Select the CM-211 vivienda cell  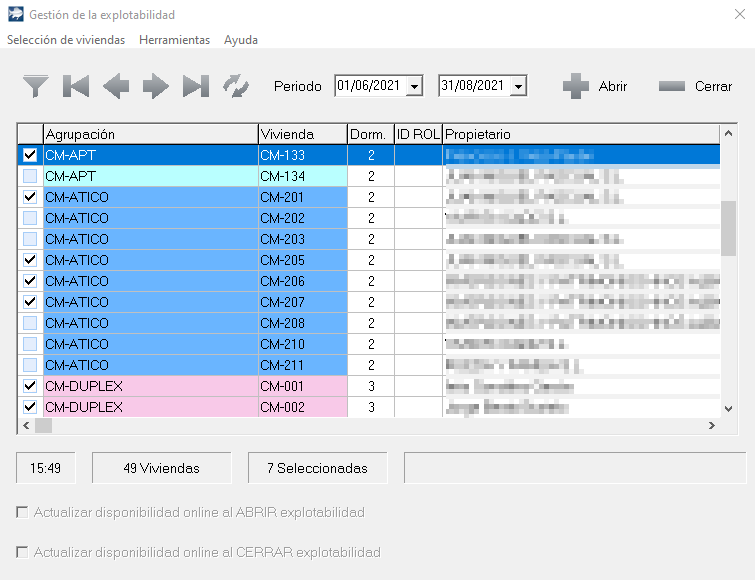click(x=303, y=365)
